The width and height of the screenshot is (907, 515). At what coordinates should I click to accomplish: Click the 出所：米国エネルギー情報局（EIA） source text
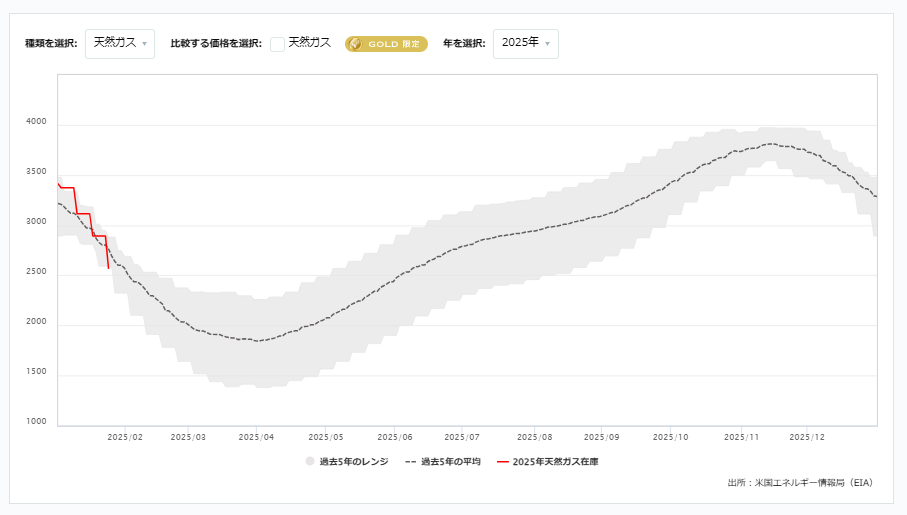[801, 483]
